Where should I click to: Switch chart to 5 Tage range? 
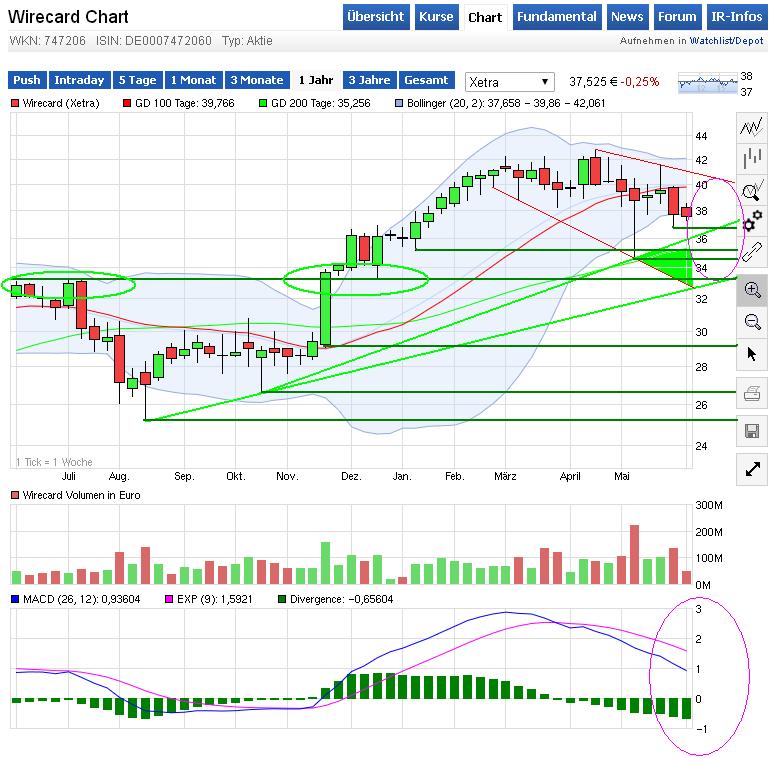click(x=138, y=80)
